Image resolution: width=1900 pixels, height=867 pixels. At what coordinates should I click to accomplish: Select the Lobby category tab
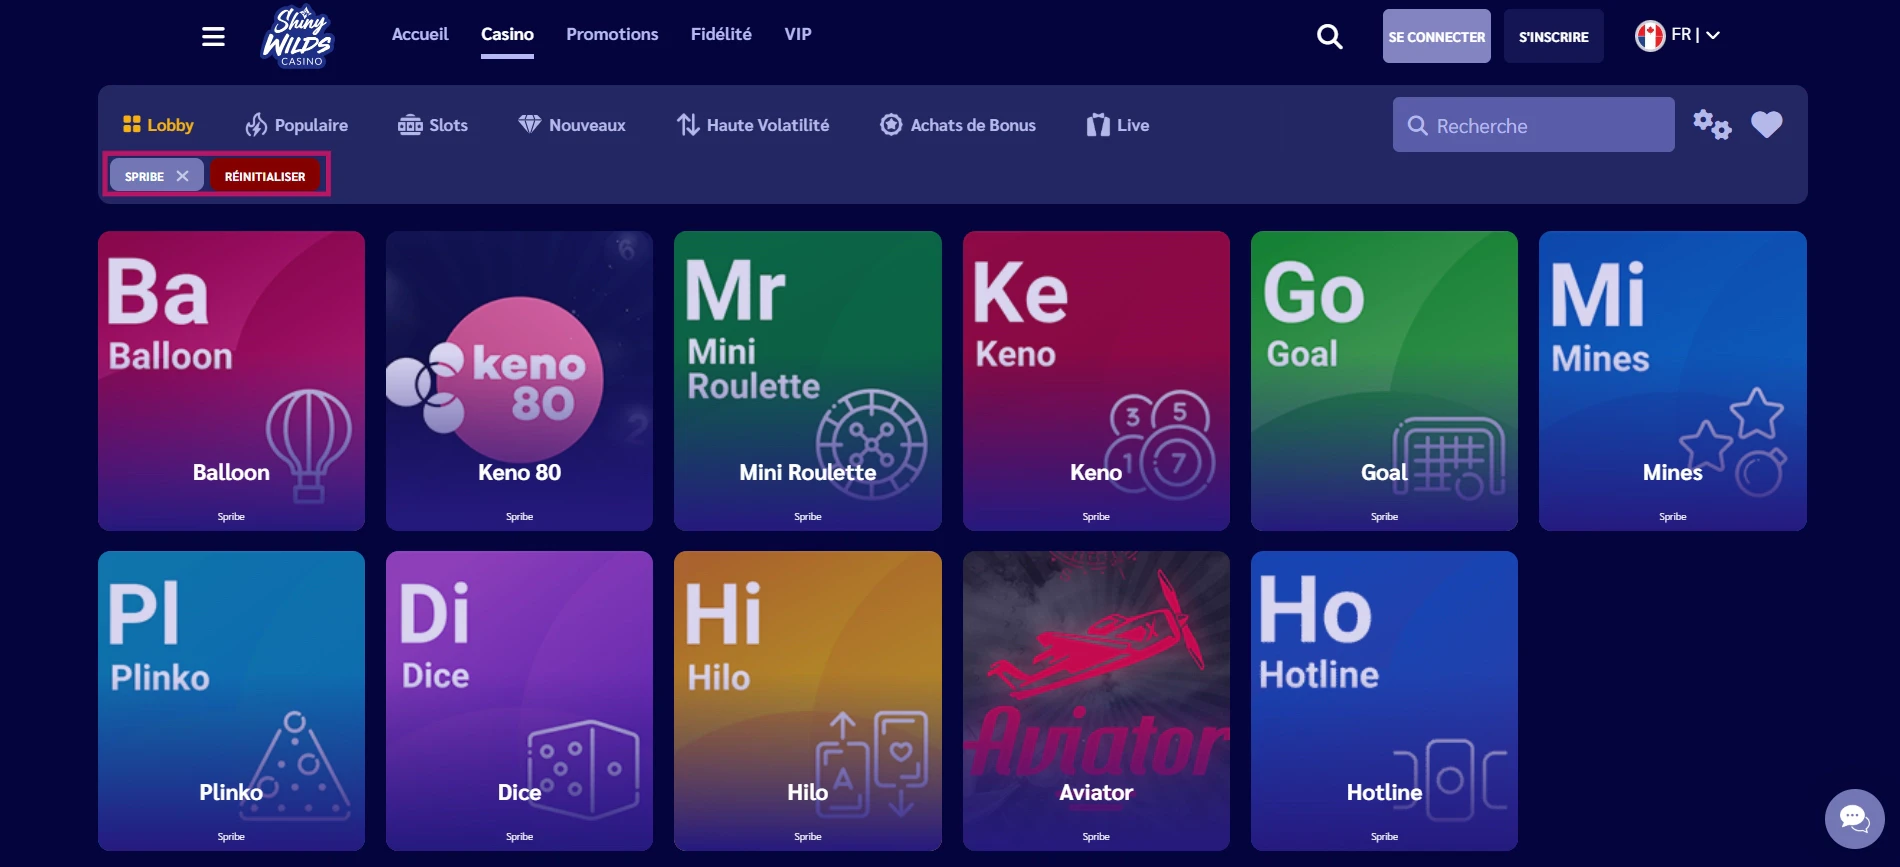(158, 125)
